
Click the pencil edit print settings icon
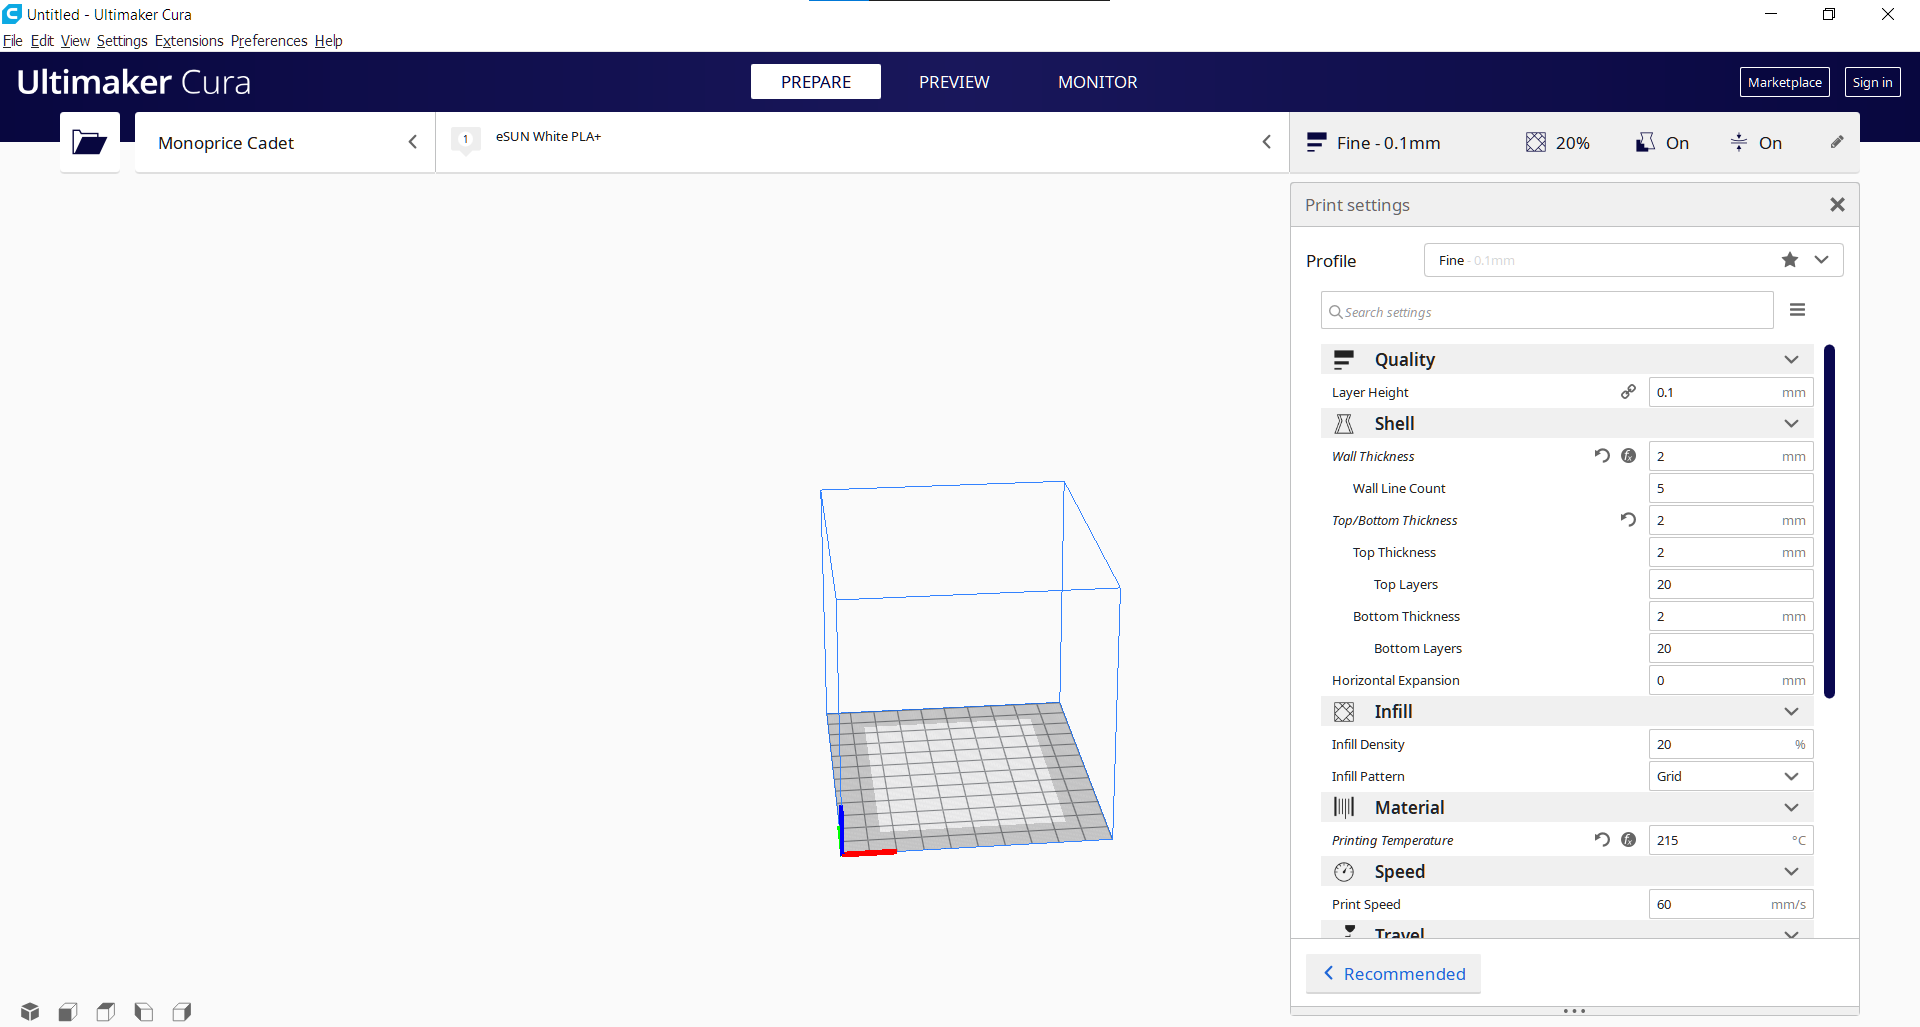tap(1837, 142)
